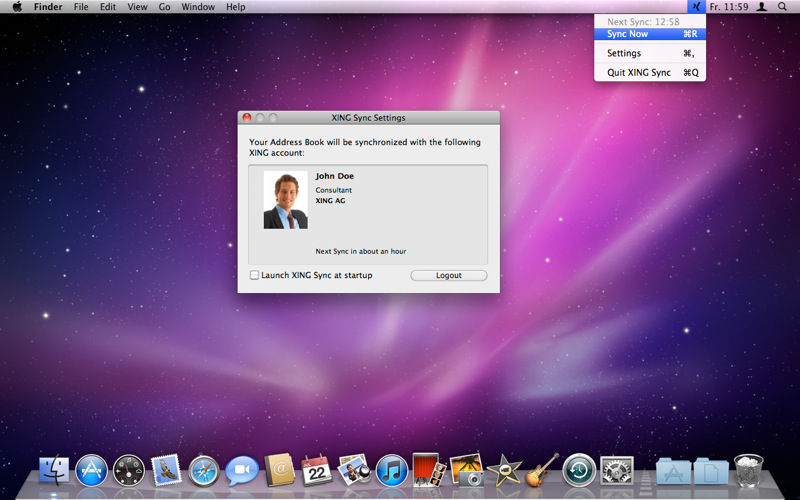Close the XING Sync Settings window
Viewport: 800px width, 500px height.
coord(247,117)
